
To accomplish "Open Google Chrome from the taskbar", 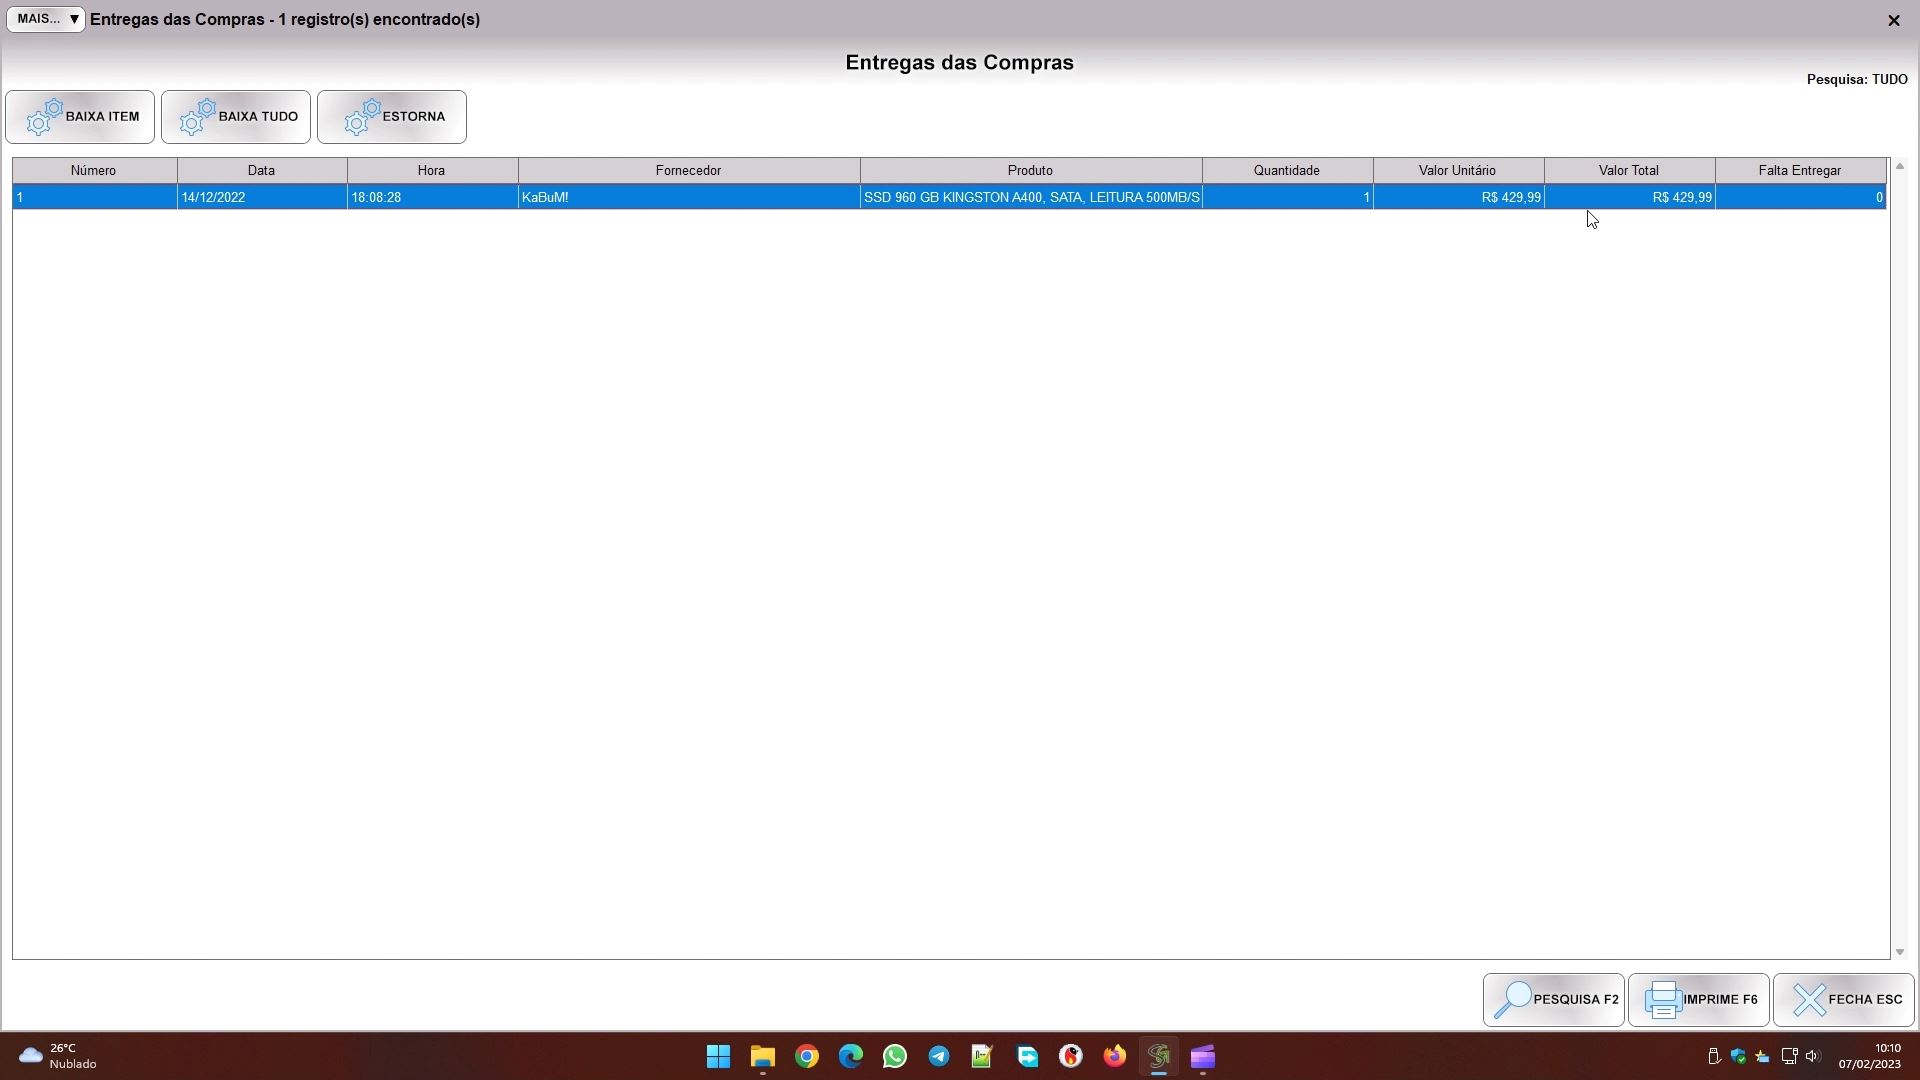I will 807,1056.
